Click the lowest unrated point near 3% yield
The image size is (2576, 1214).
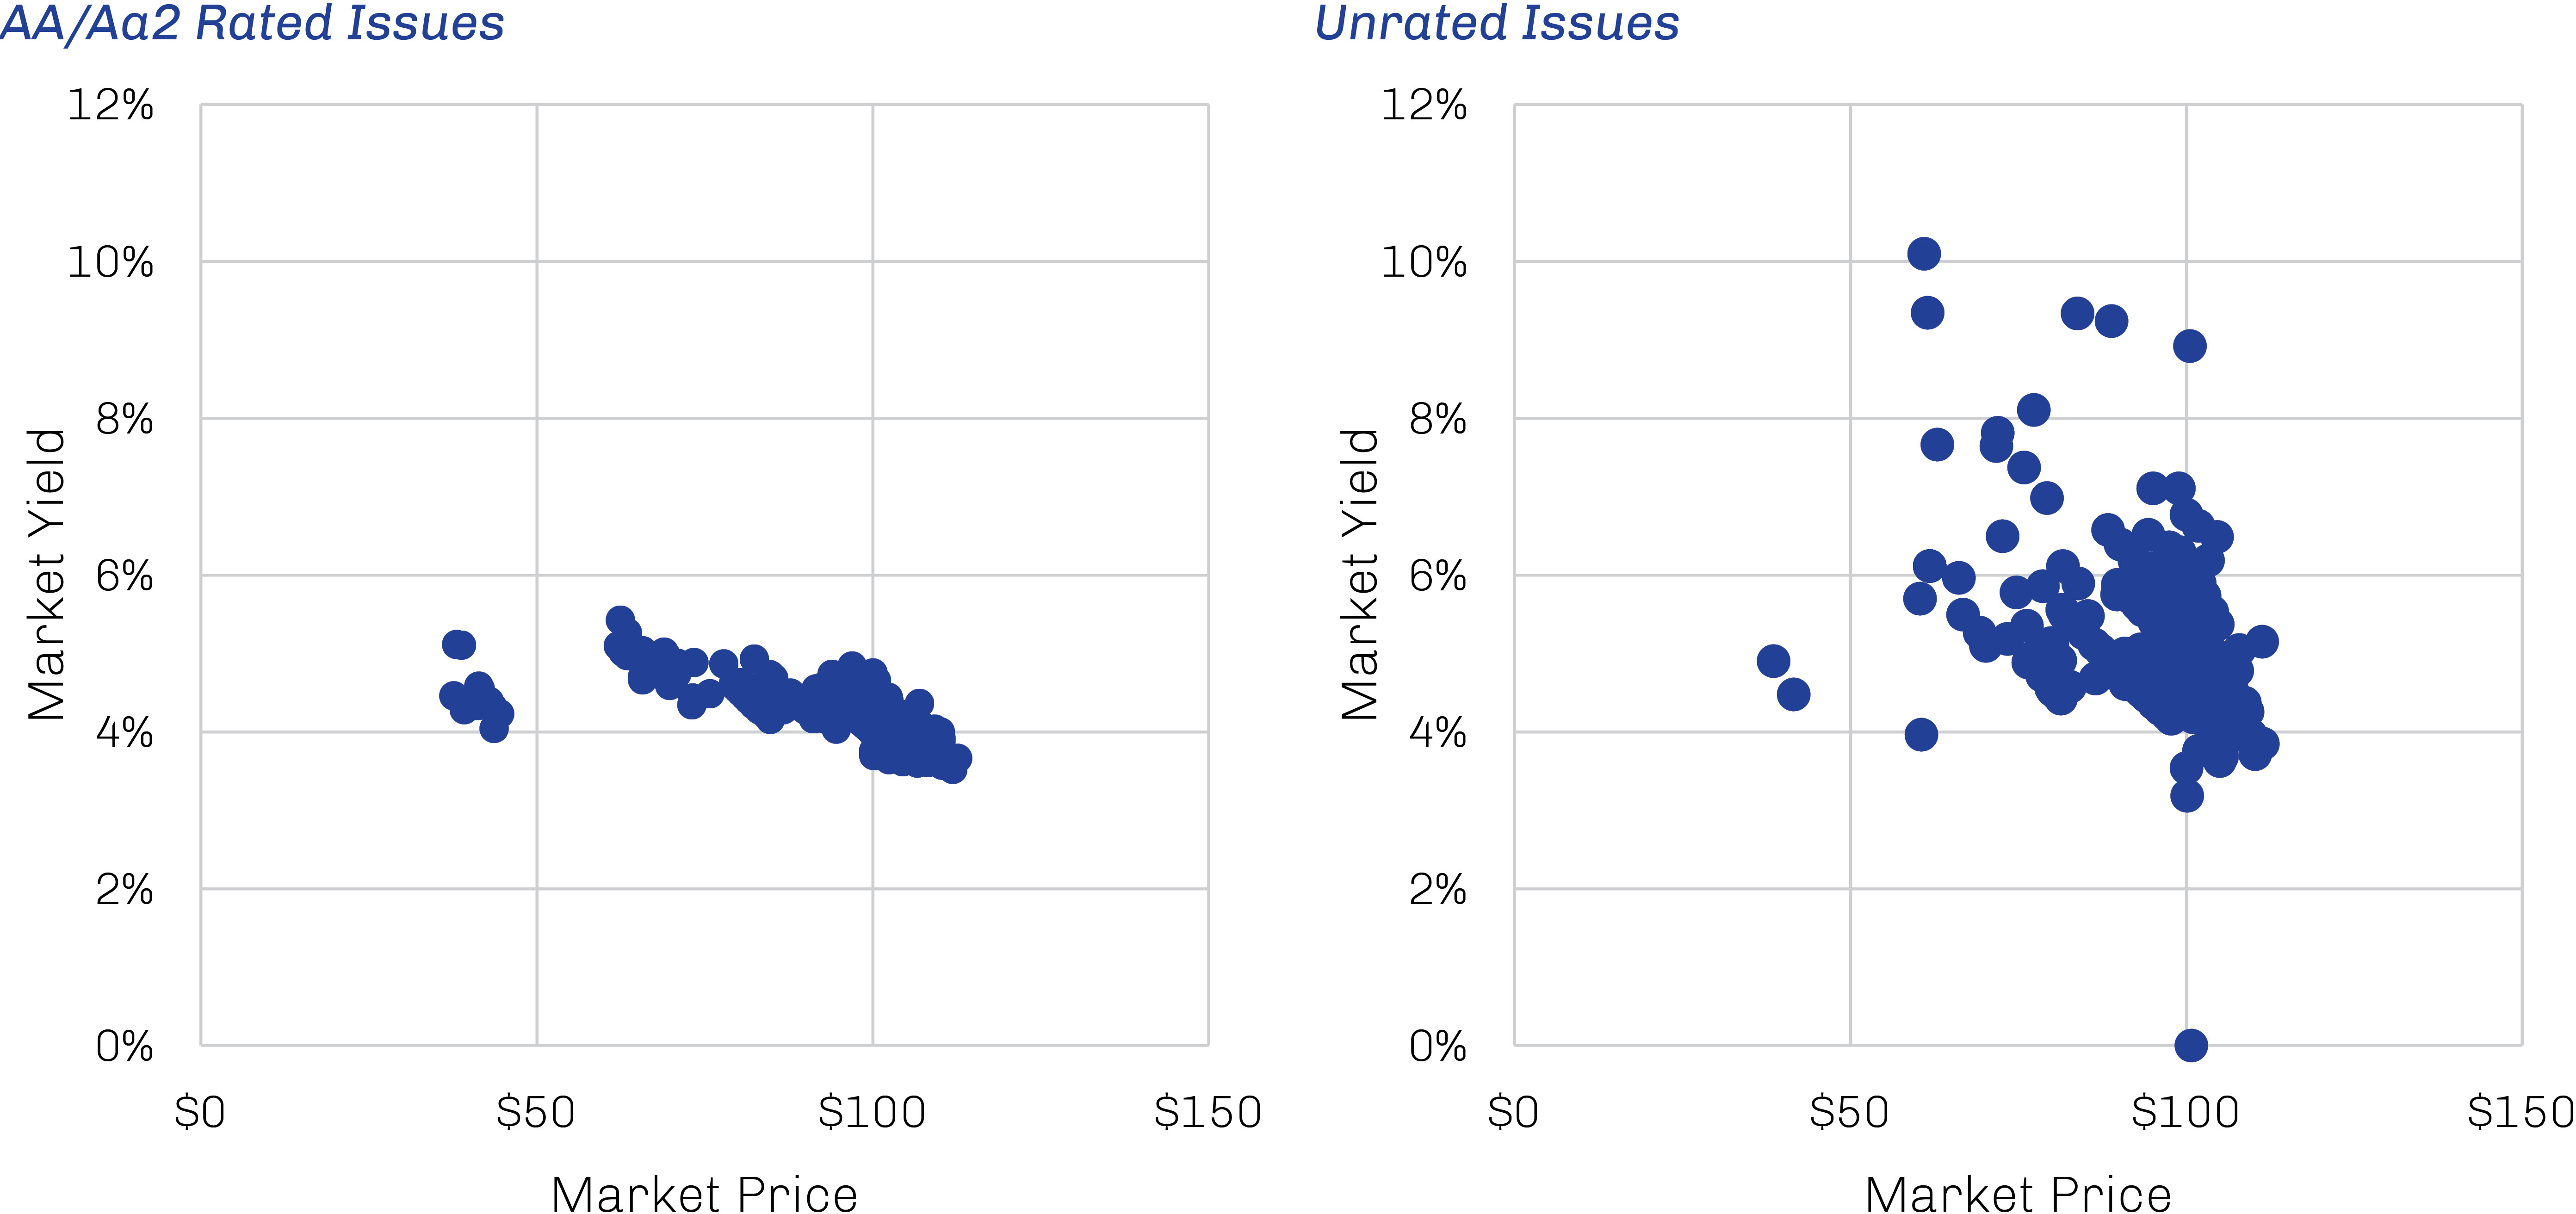pyautogui.click(x=2187, y=796)
